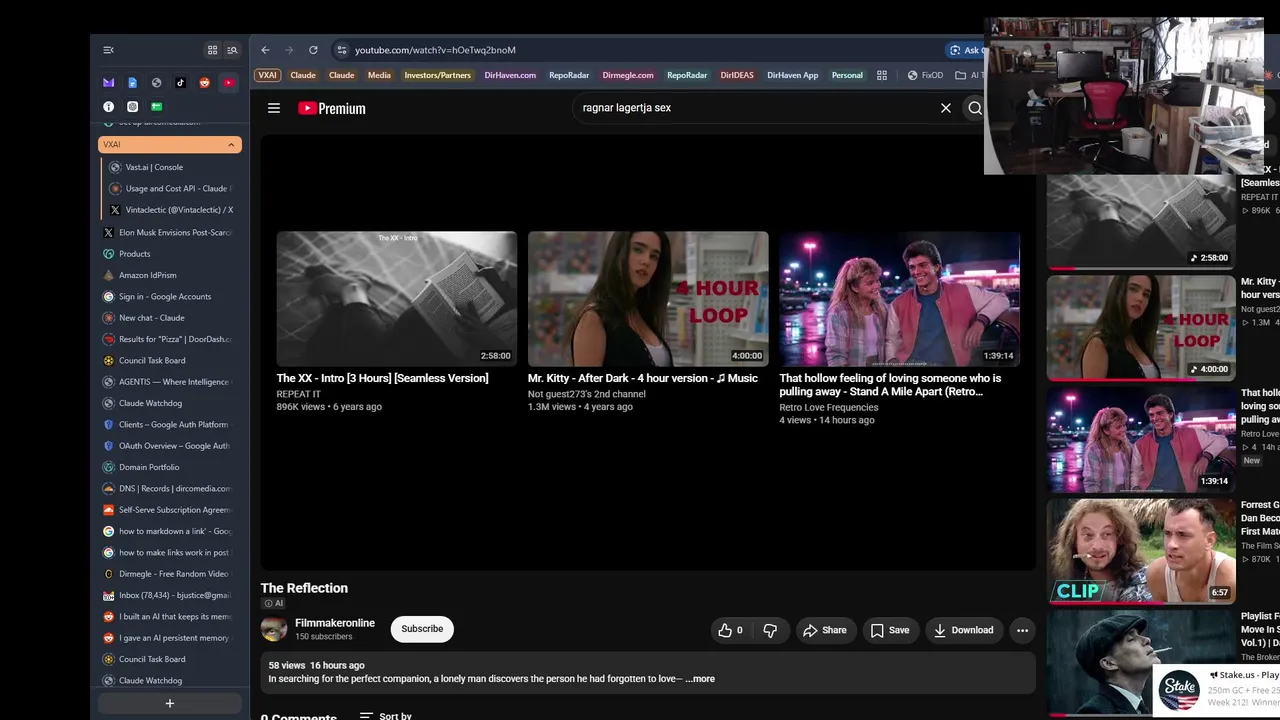
Task: Switch to the Amazon IdPrism tab
Action: [169, 275]
